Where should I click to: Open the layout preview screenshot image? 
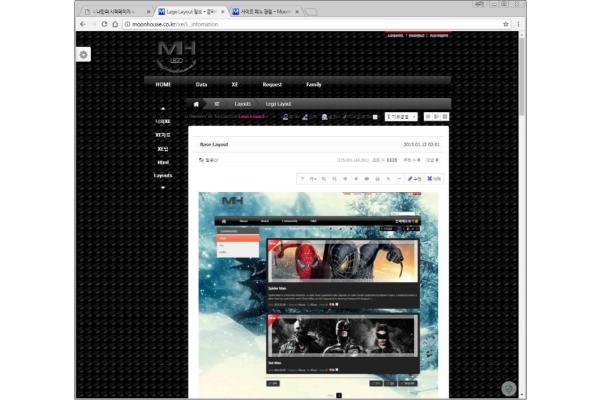(x=318, y=295)
